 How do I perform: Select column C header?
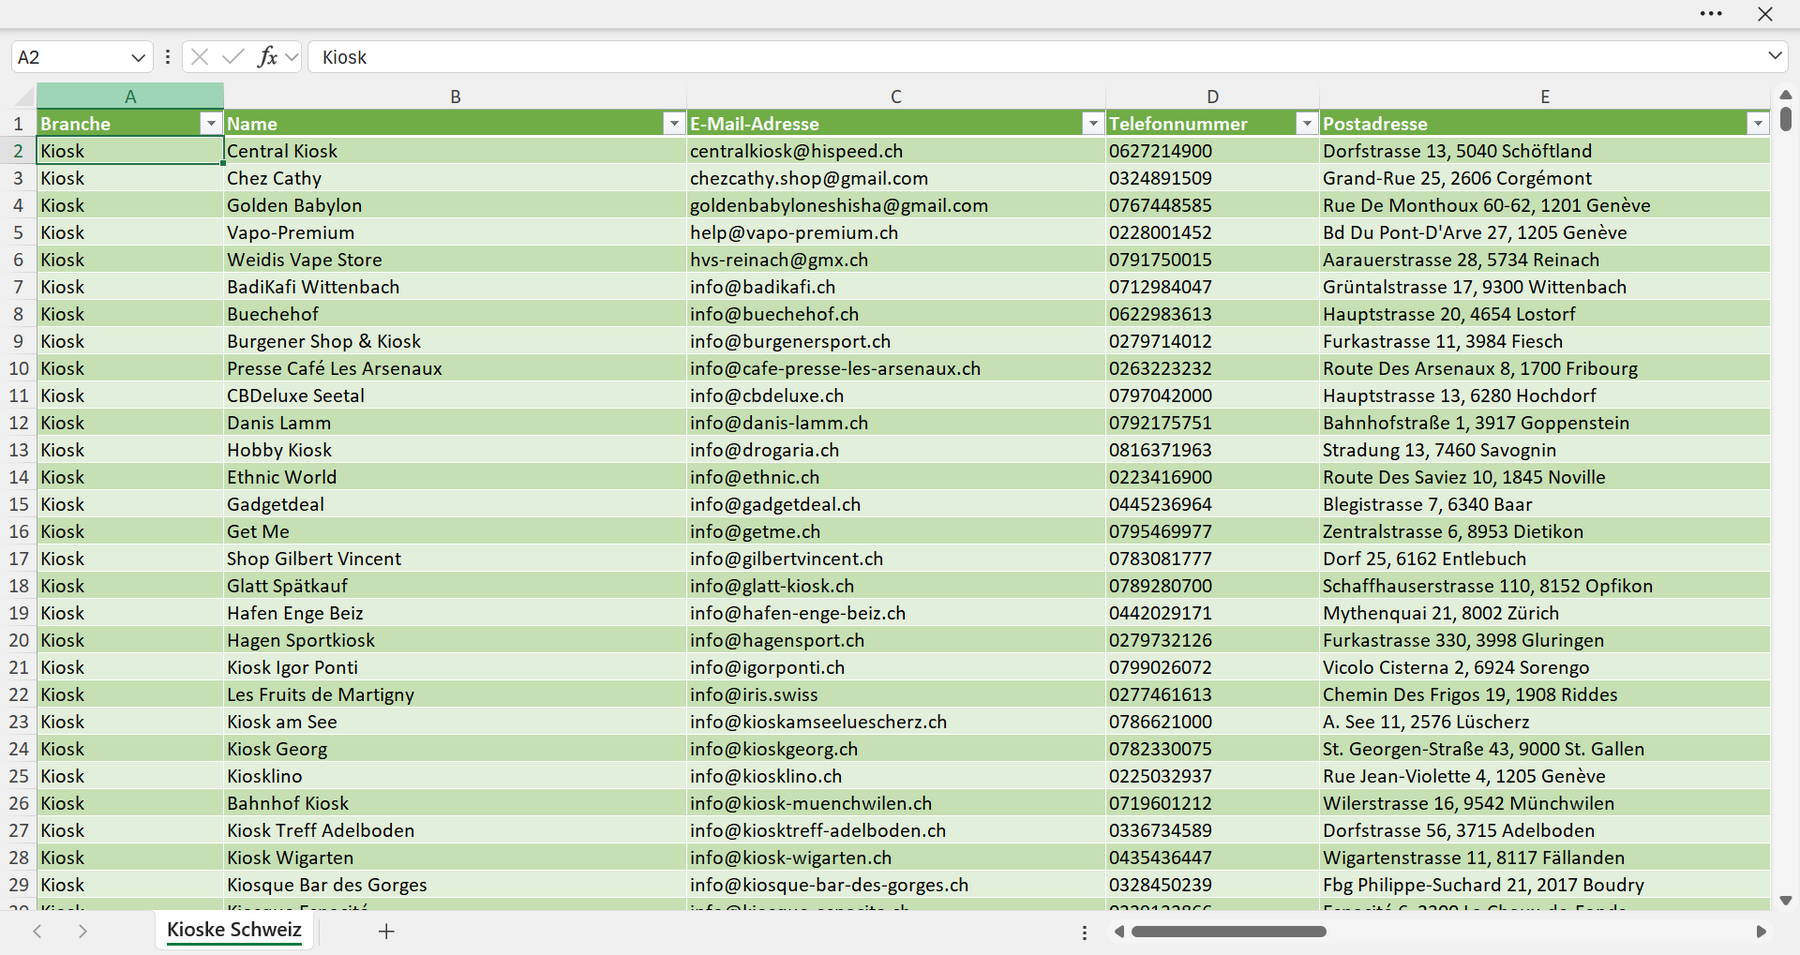click(896, 96)
